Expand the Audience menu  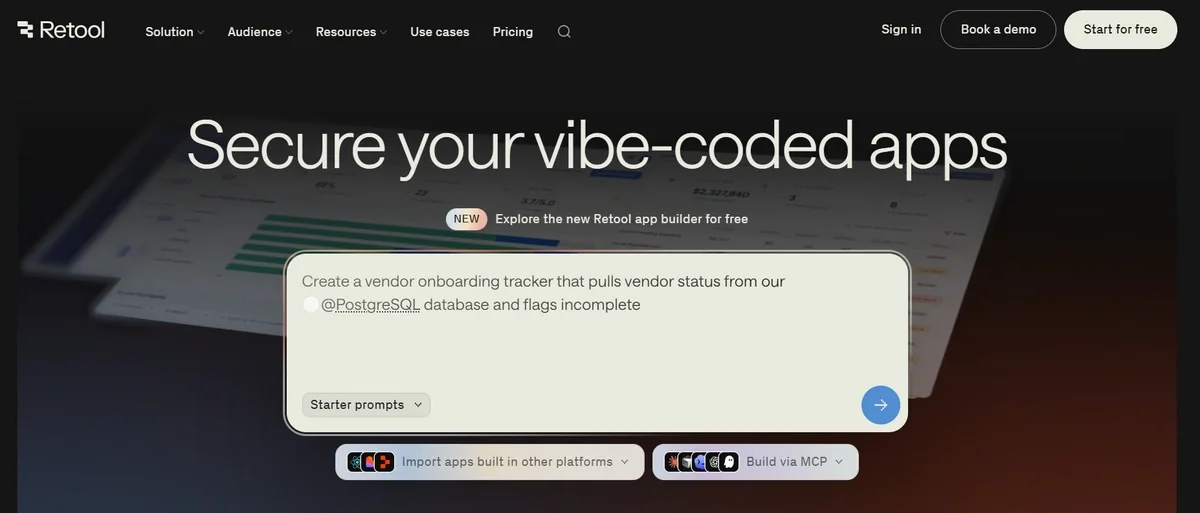coord(260,32)
